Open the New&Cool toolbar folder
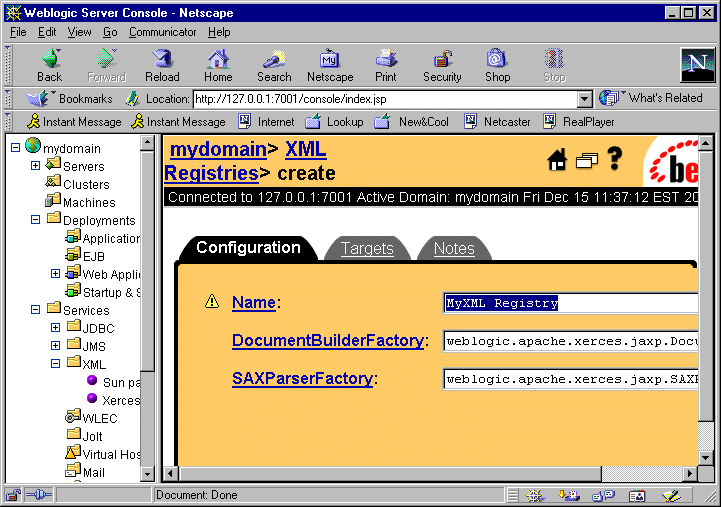This screenshot has height=507, width=721. (411, 122)
